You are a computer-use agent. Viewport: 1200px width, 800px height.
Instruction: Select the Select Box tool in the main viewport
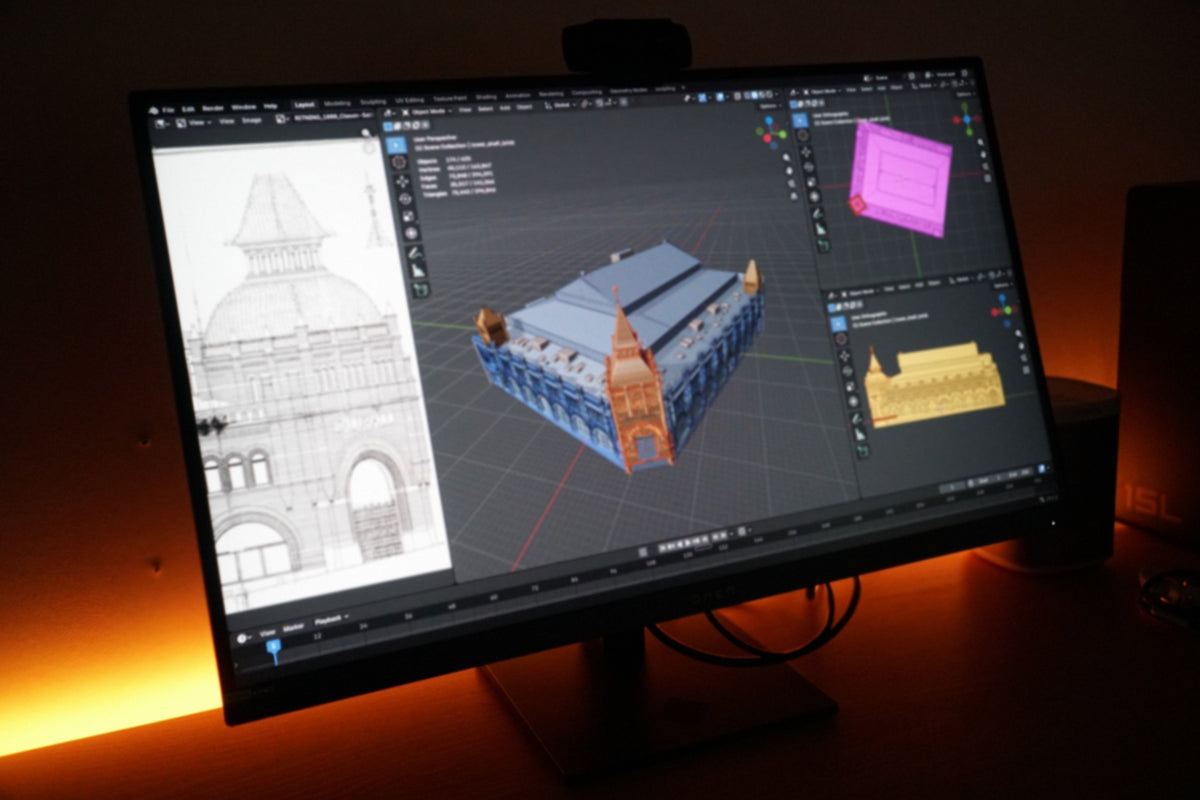coord(397,143)
